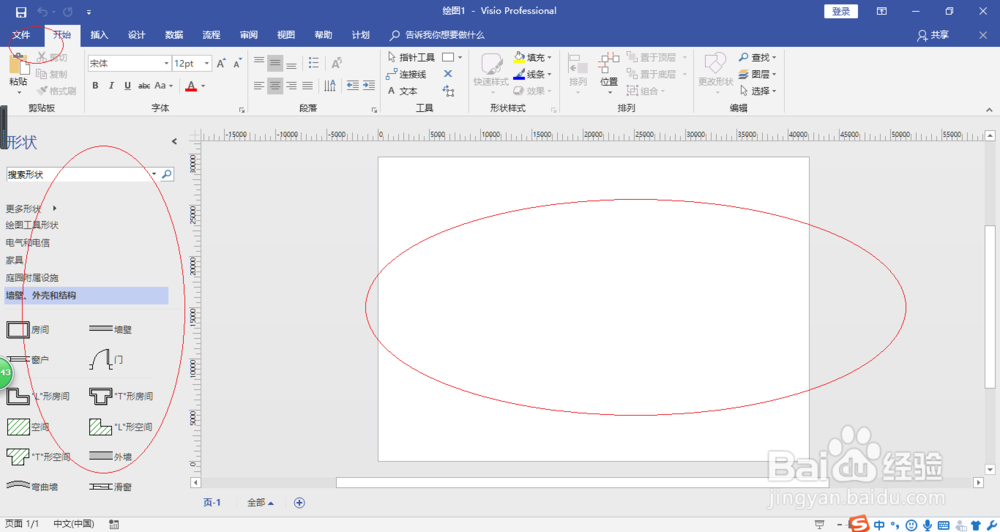
Task: Open the font color dropdown arrow
Action: [203, 85]
